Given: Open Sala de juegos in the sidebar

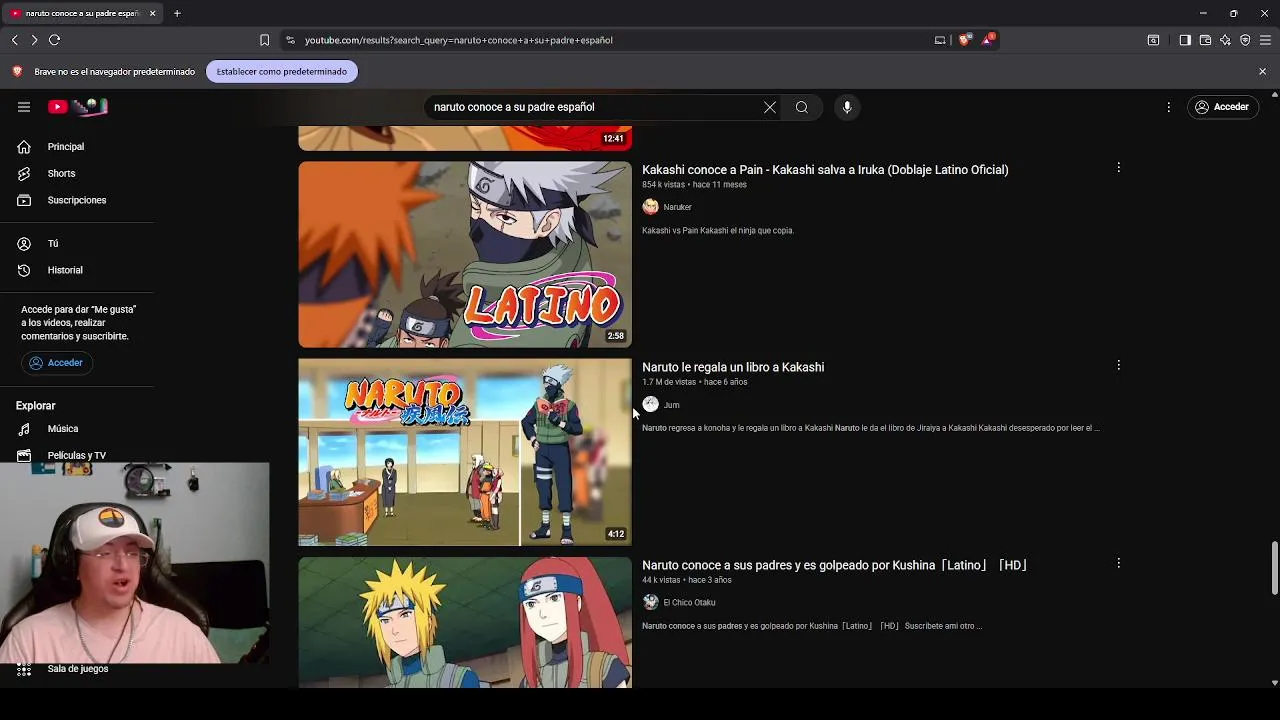Looking at the screenshot, I should click(x=77, y=669).
